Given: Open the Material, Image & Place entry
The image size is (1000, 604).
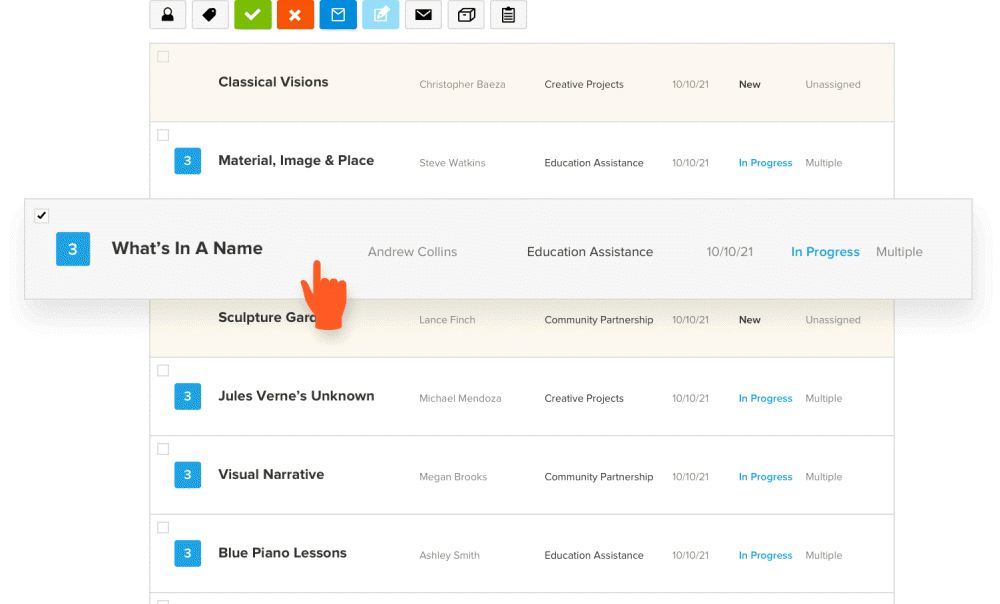Looking at the screenshot, I should point(295,161).
